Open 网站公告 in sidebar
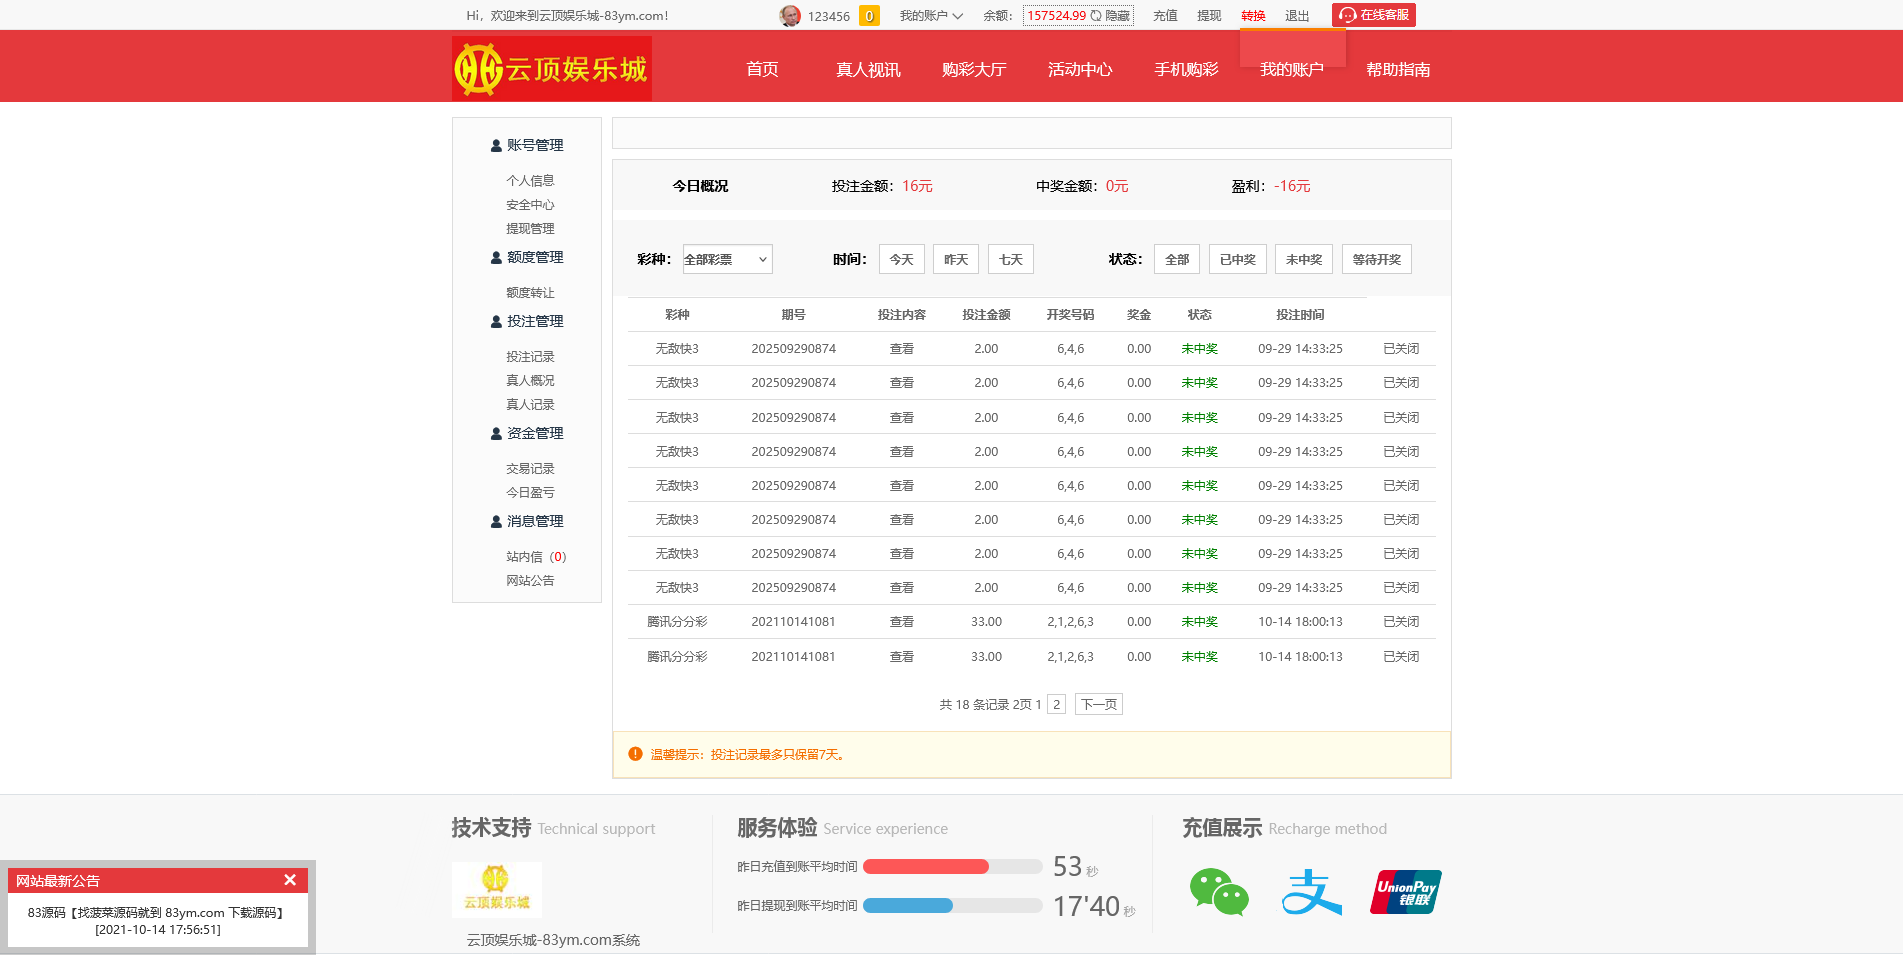 point(530,581)
